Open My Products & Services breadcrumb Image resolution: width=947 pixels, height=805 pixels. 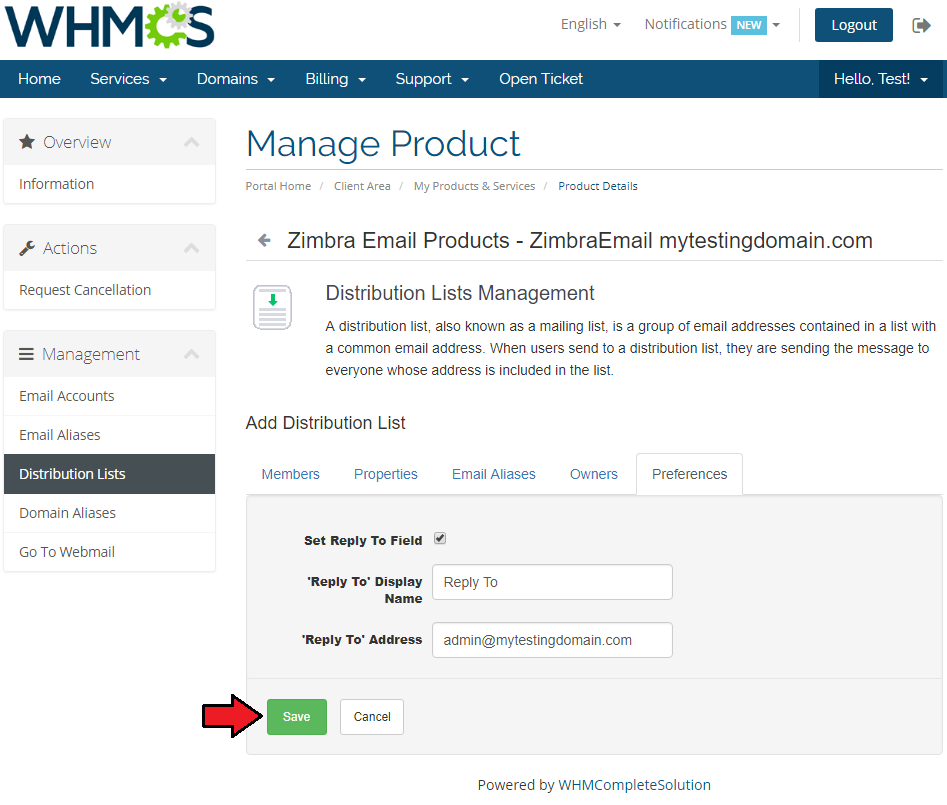coord(474,186)
